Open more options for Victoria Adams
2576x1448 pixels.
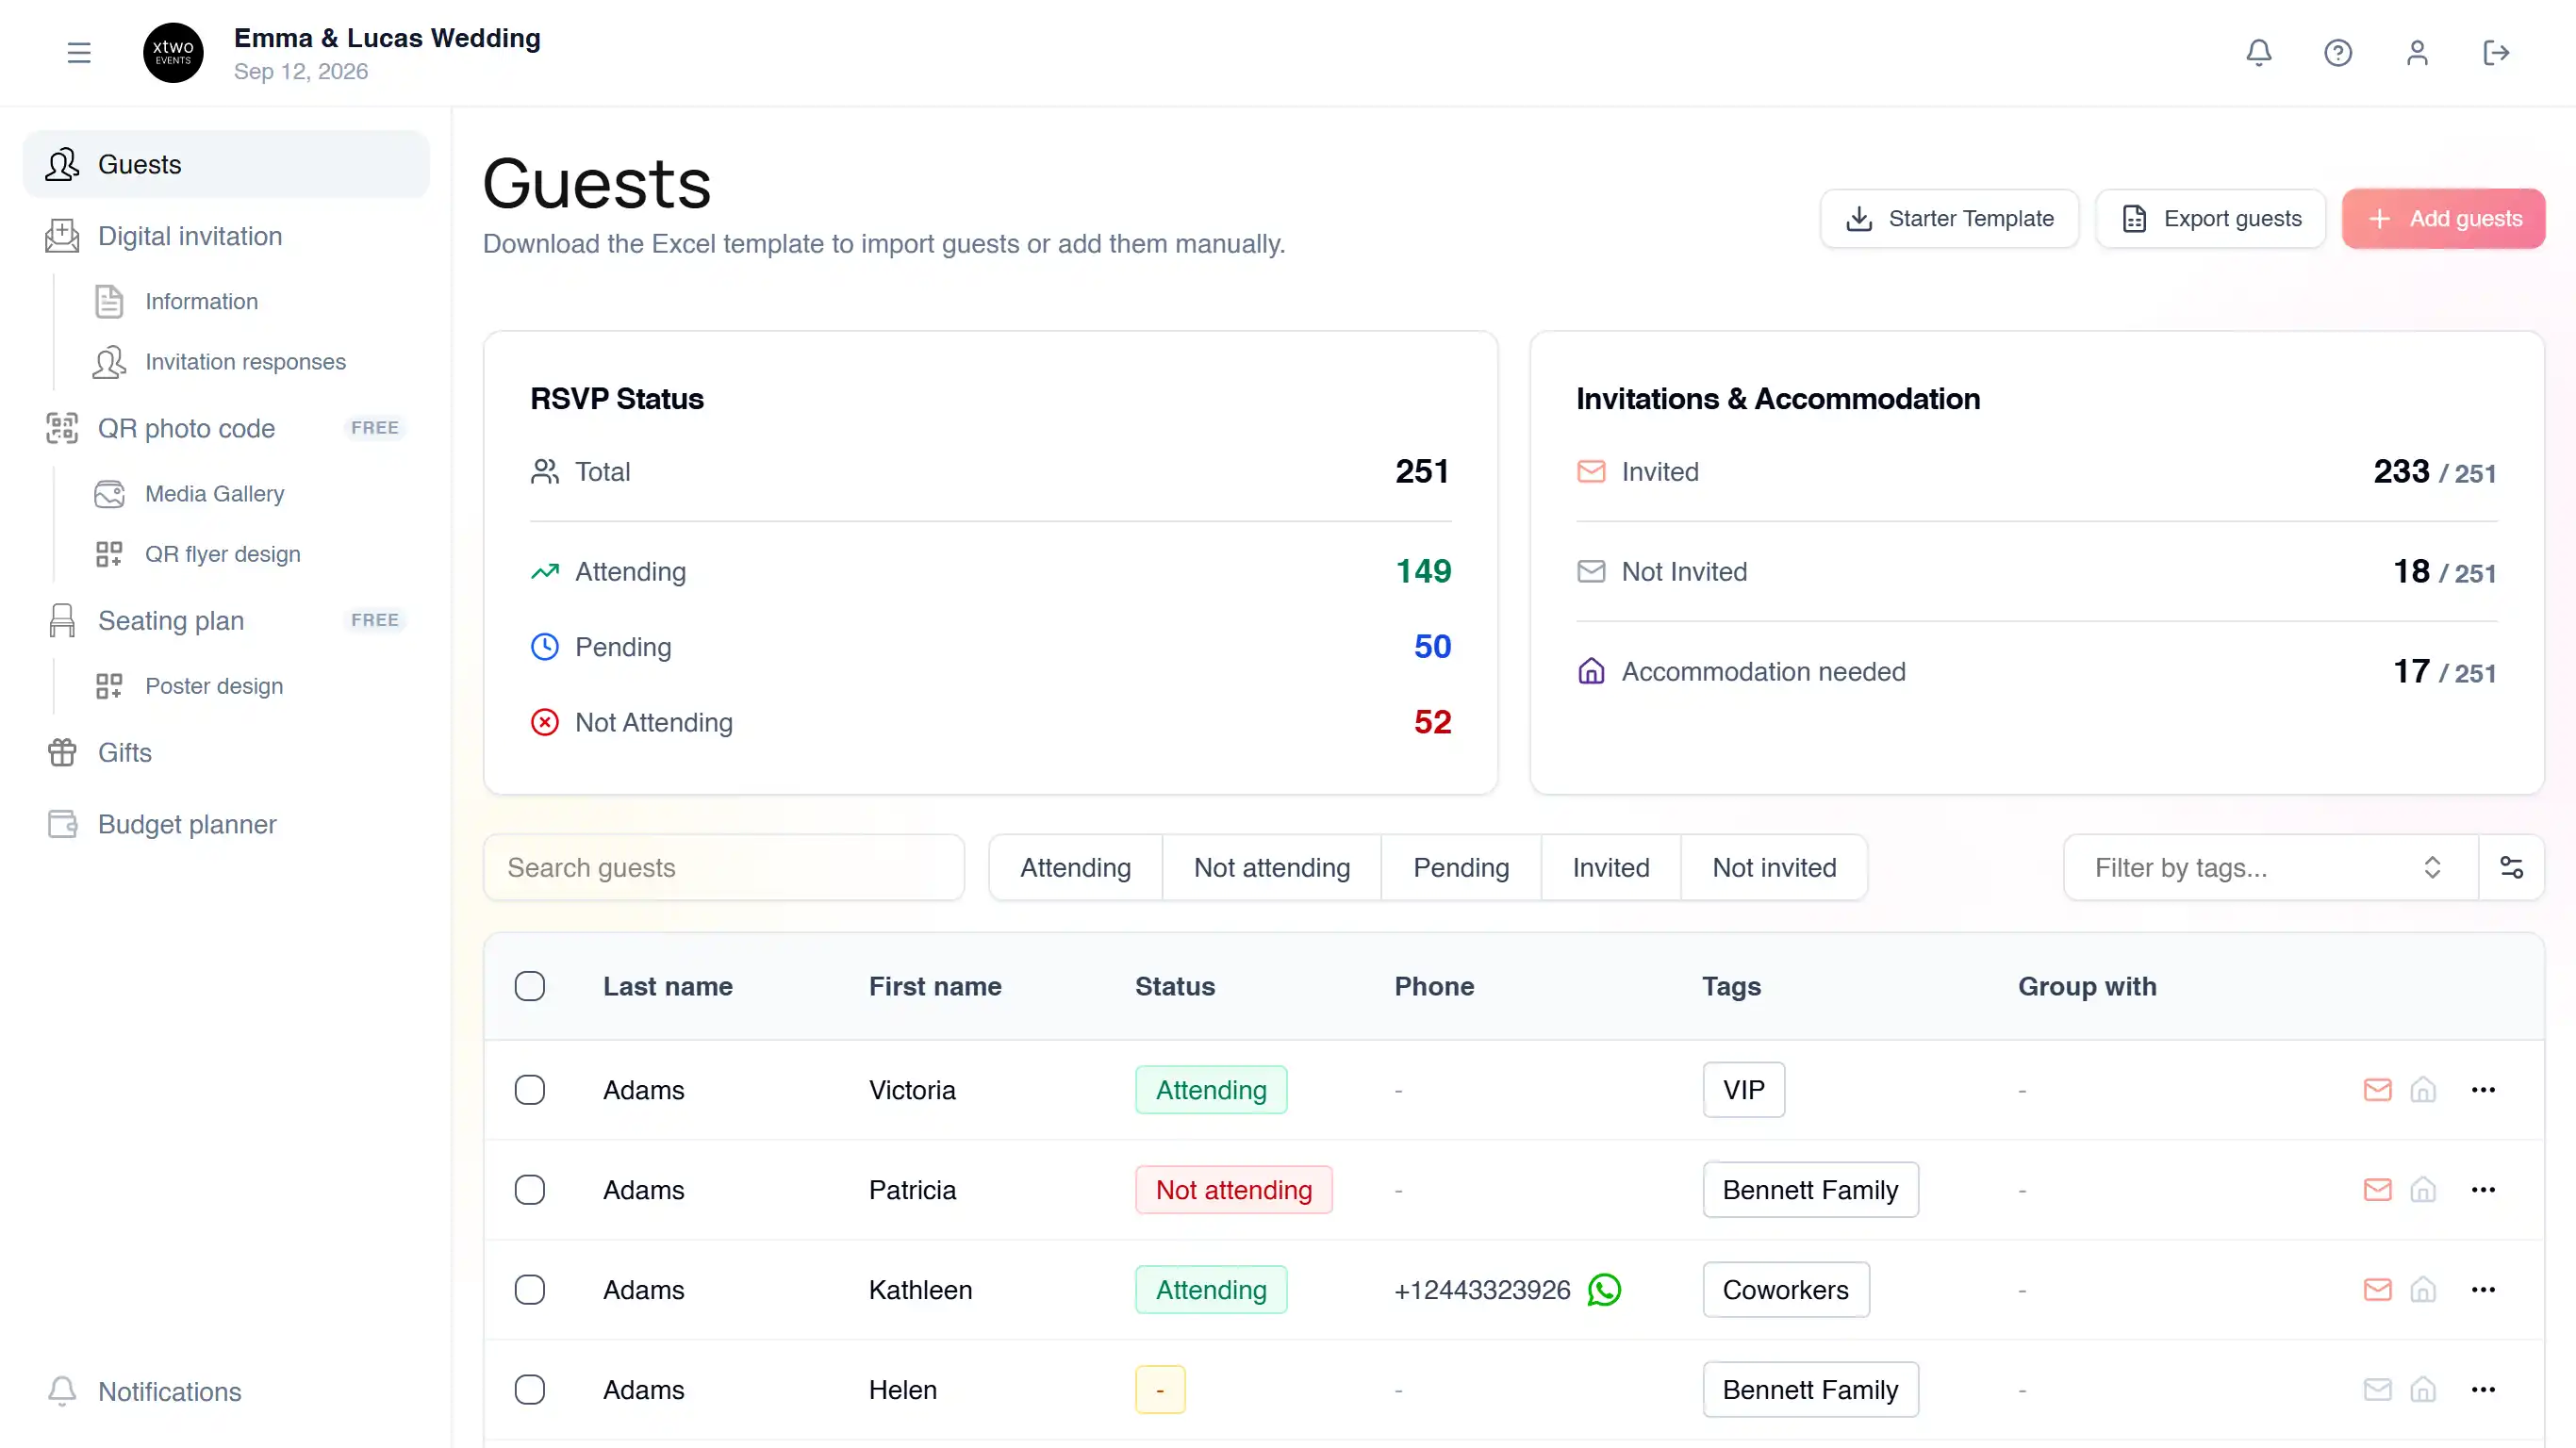(x=2483, y=1089)
